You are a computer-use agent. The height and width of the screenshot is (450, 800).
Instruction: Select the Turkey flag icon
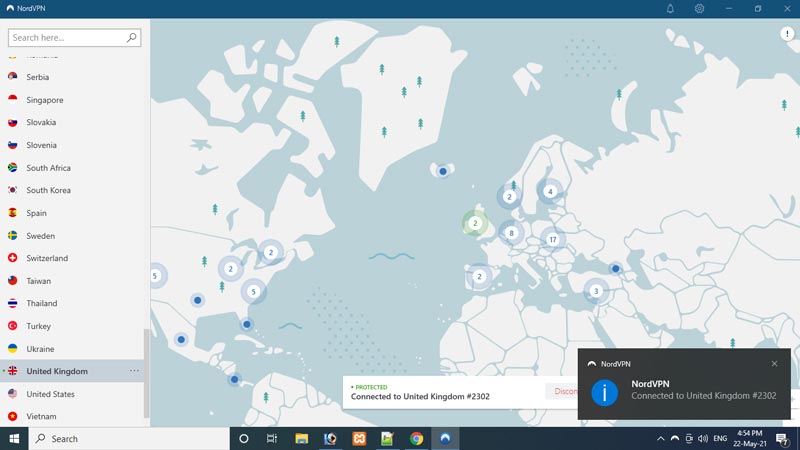[13, 326]
